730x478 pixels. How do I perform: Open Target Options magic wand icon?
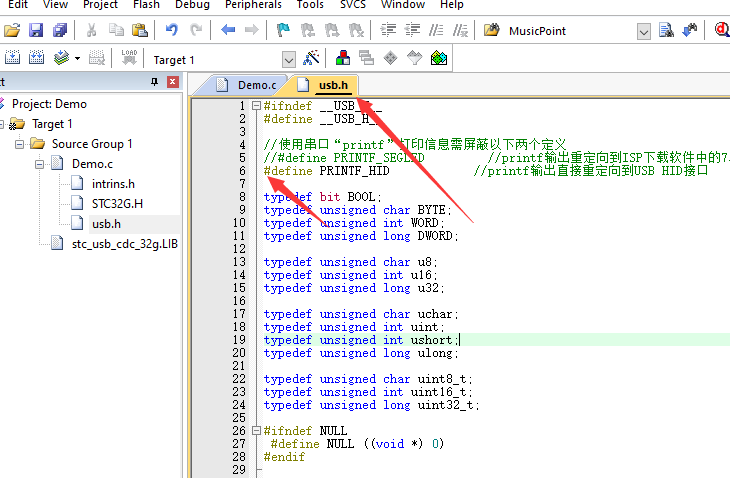312,59
